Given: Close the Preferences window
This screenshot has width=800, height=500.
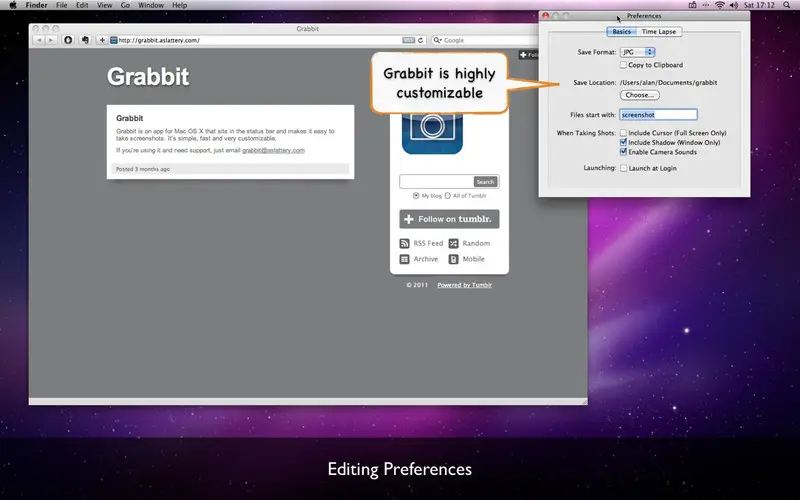Looking at the screenshot, I should tap(545, 16).
